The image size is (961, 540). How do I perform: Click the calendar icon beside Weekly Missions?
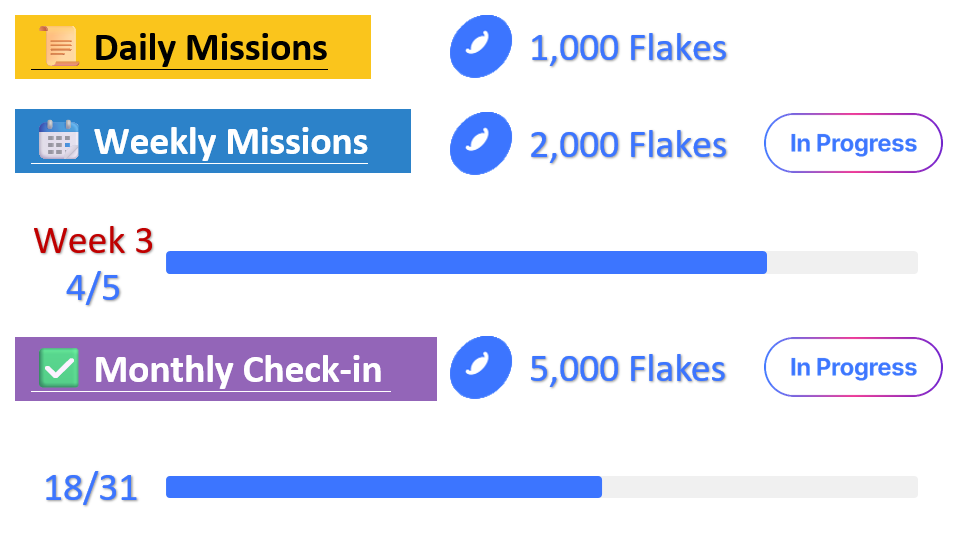click(58, 141)
